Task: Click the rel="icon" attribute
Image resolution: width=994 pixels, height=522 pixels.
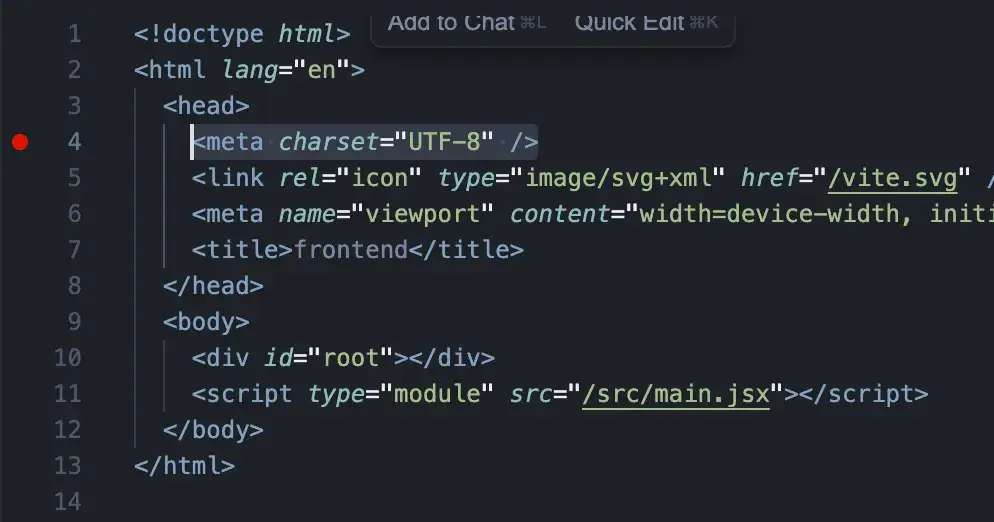Action: [350, 178]
